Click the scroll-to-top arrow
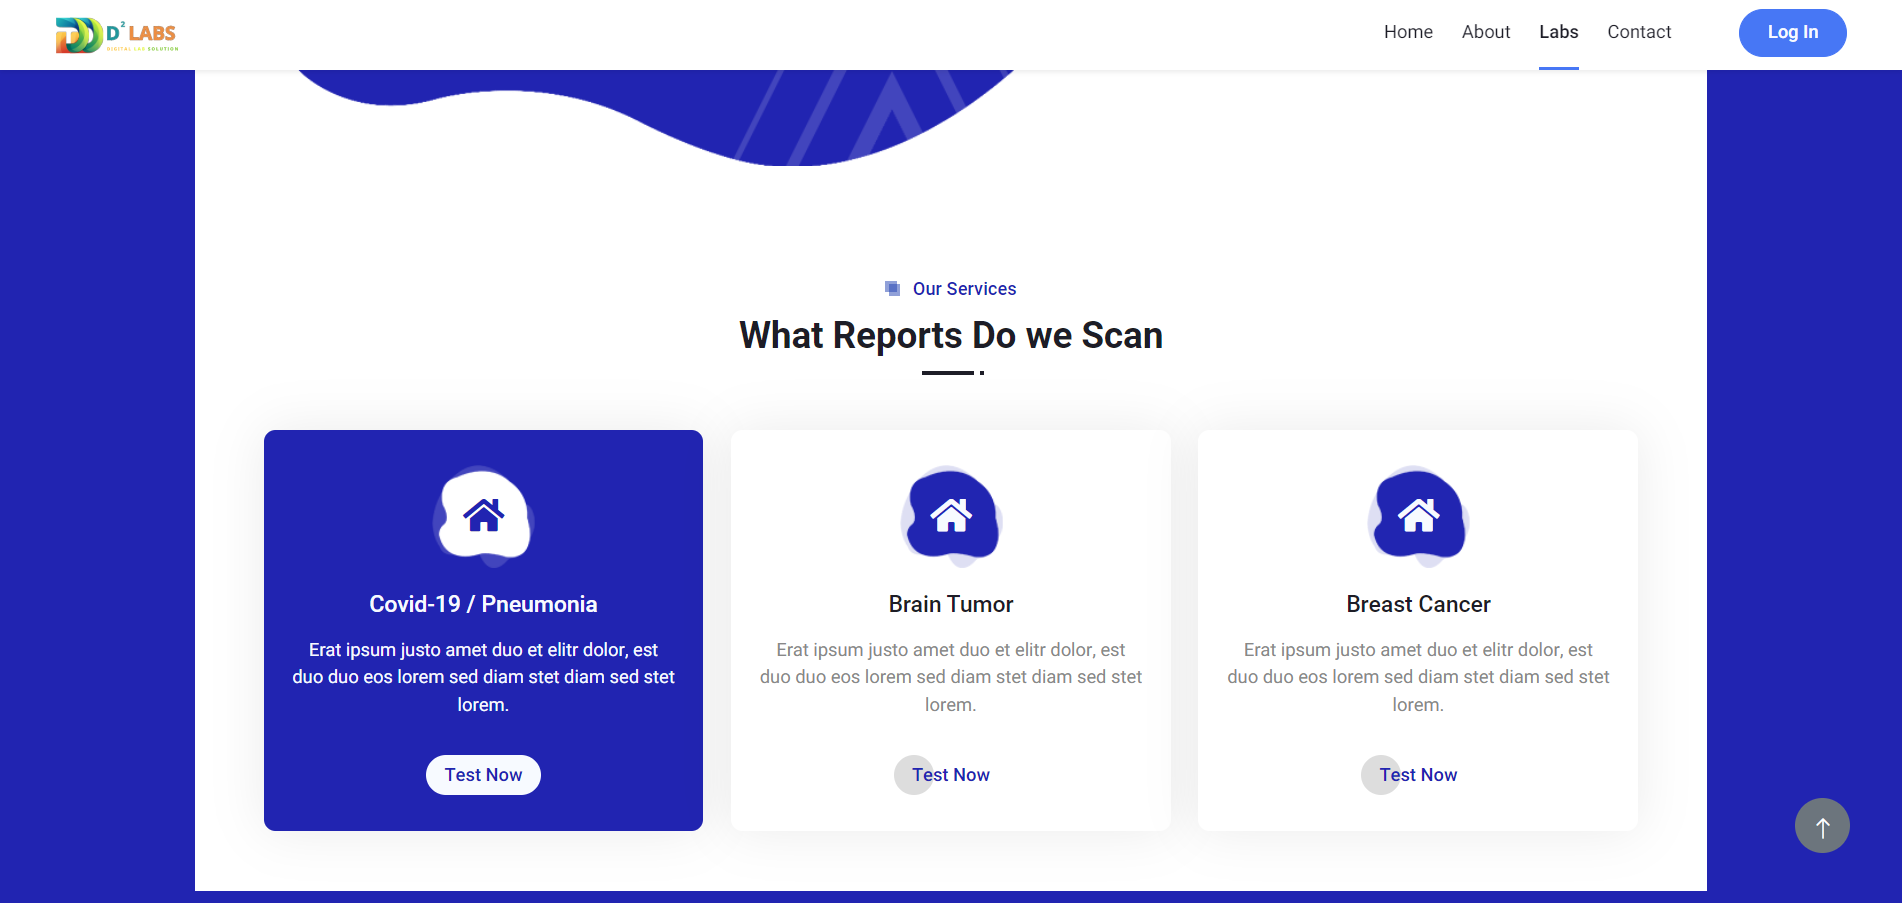The height and width of the screenshot is (903, 1902). point(1822,825)
